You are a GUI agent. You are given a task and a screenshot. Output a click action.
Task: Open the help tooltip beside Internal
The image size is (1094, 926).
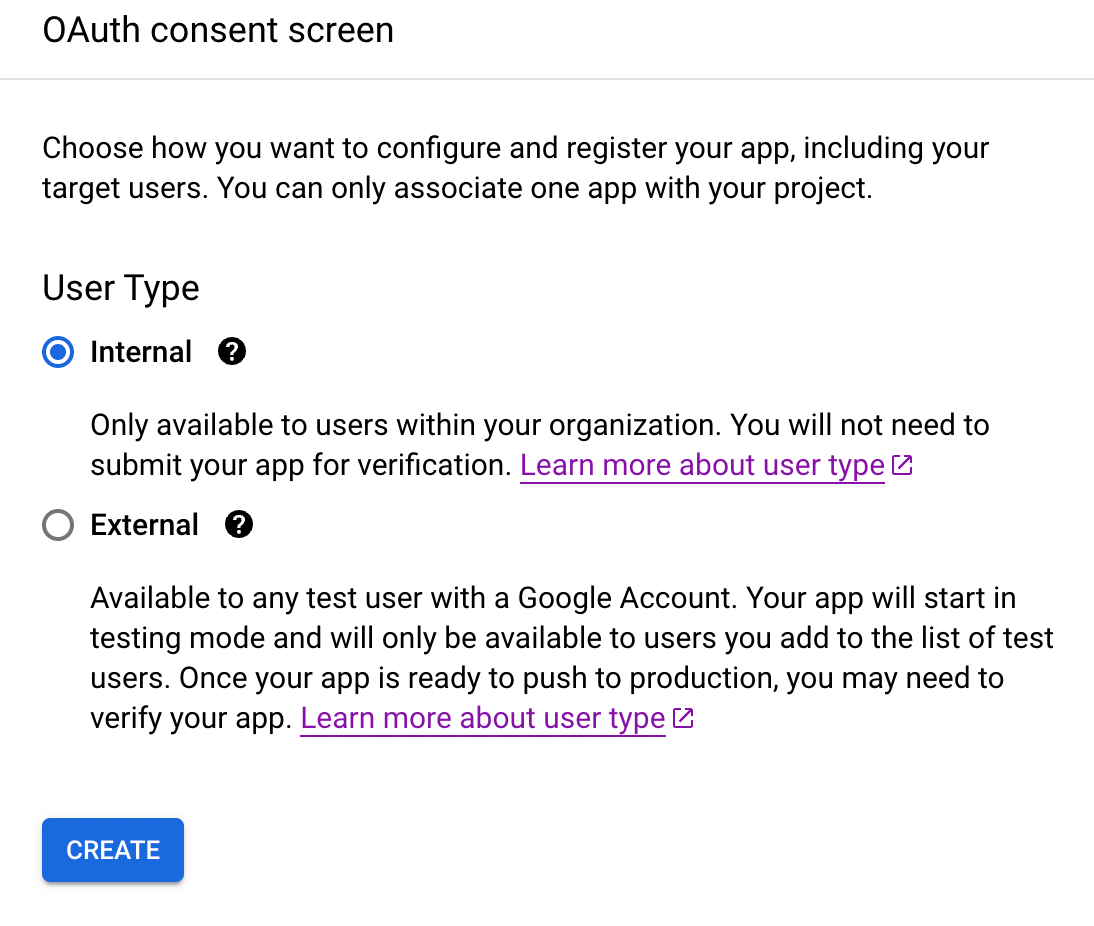(231, 352)
